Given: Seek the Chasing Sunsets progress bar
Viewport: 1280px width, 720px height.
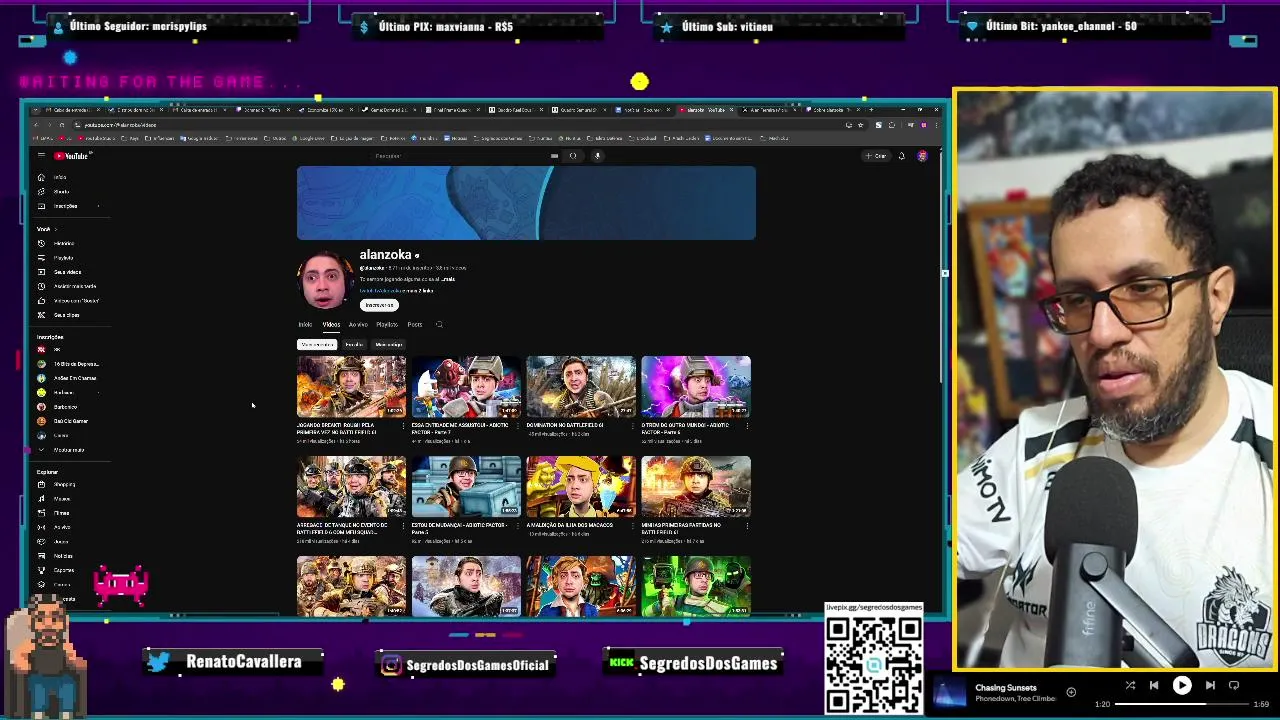Looking at the screenshot, I should (x=1182, y=704).
